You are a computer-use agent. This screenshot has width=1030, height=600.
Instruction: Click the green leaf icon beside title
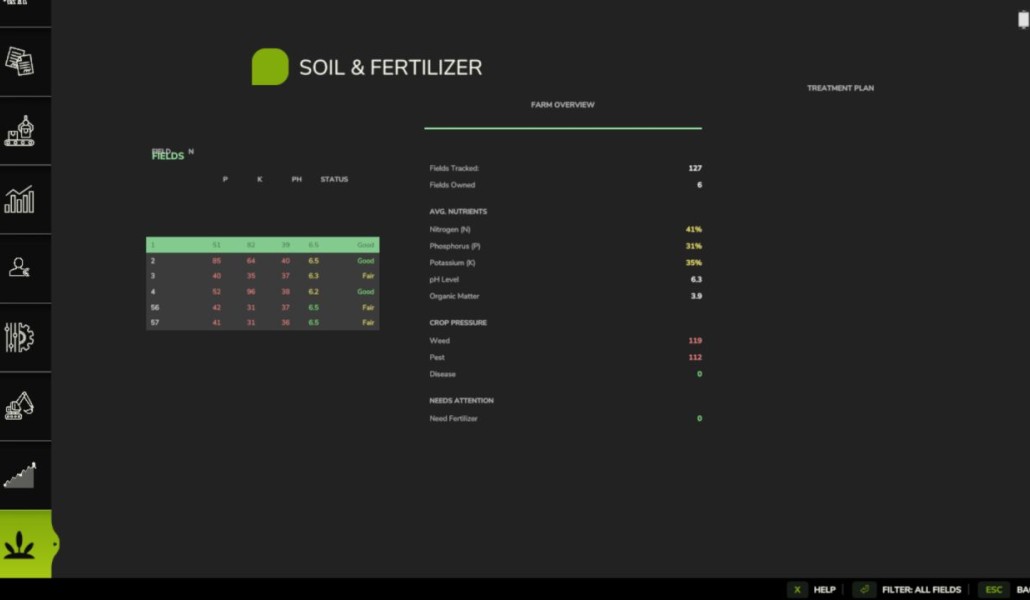pyautogui.click(x=270, y=66)
